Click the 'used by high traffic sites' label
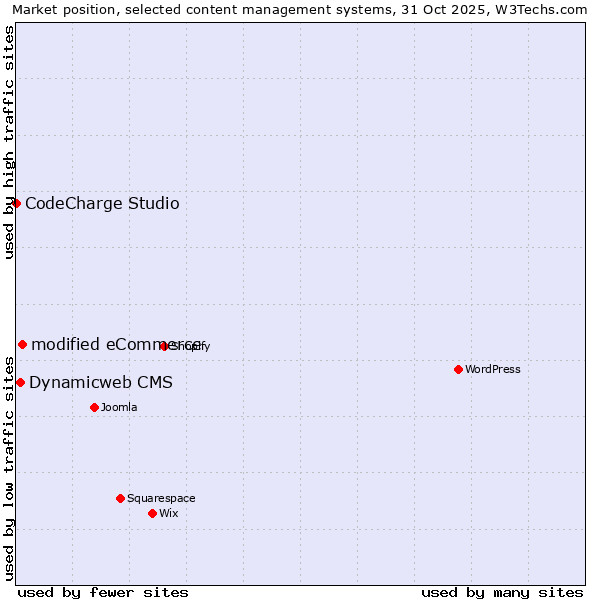This screenshot has height=600, width=600. 9,142
